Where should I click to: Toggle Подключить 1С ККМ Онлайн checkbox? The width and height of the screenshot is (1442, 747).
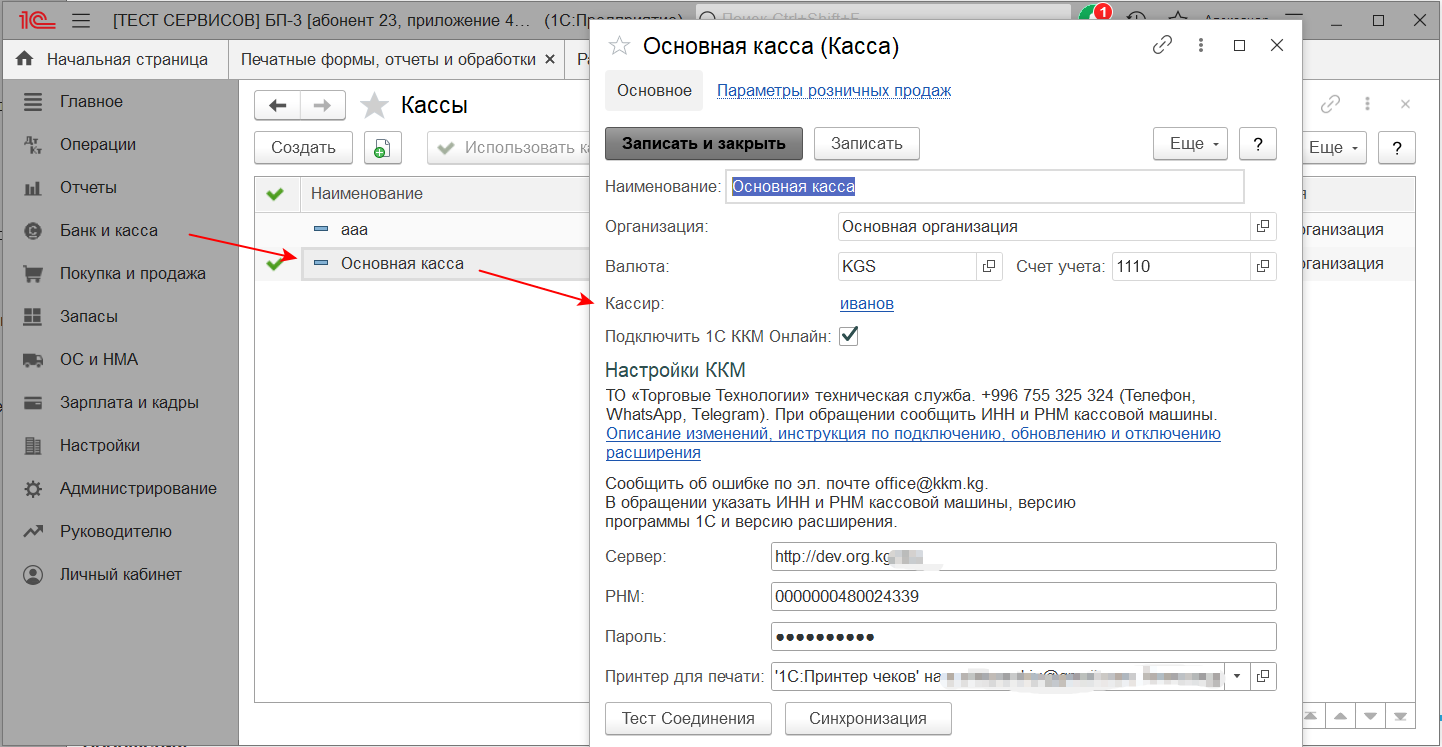[848, 337]
